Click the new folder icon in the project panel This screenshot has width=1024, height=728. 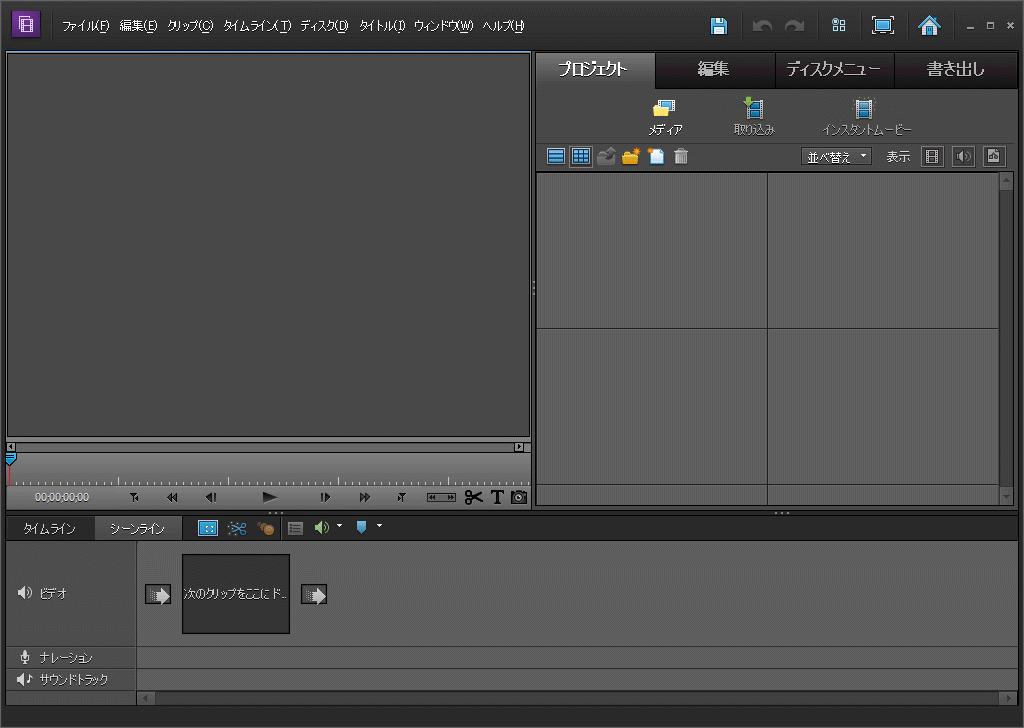coord(630,156)
